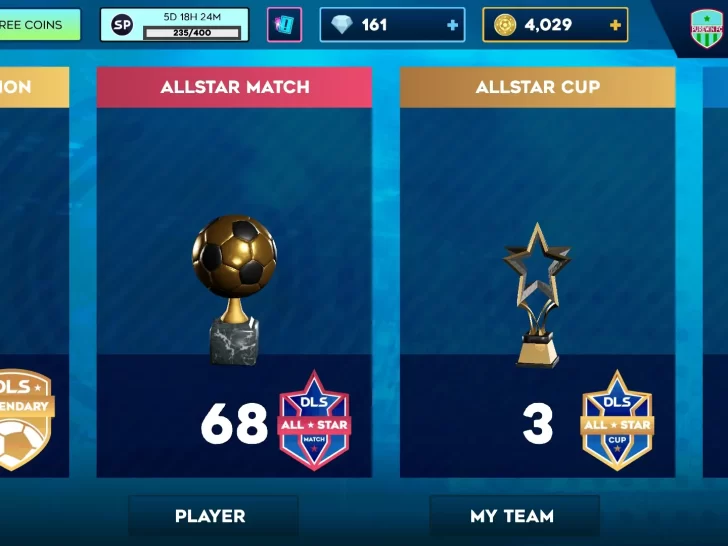728x546 pixels.
Task: Claim the Free Coins button
Action: (x=40, y=25)
